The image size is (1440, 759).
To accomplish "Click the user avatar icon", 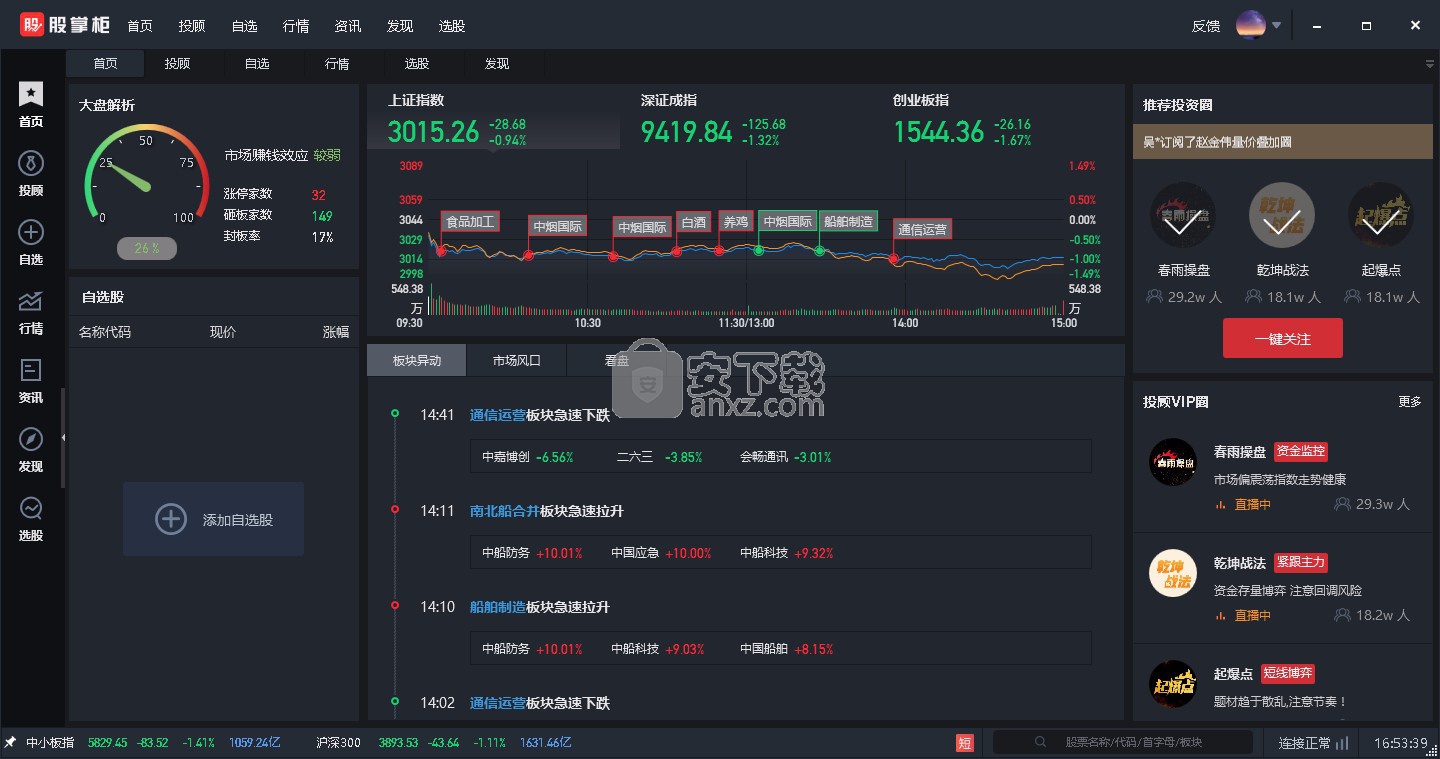I will coord(1251,25).
